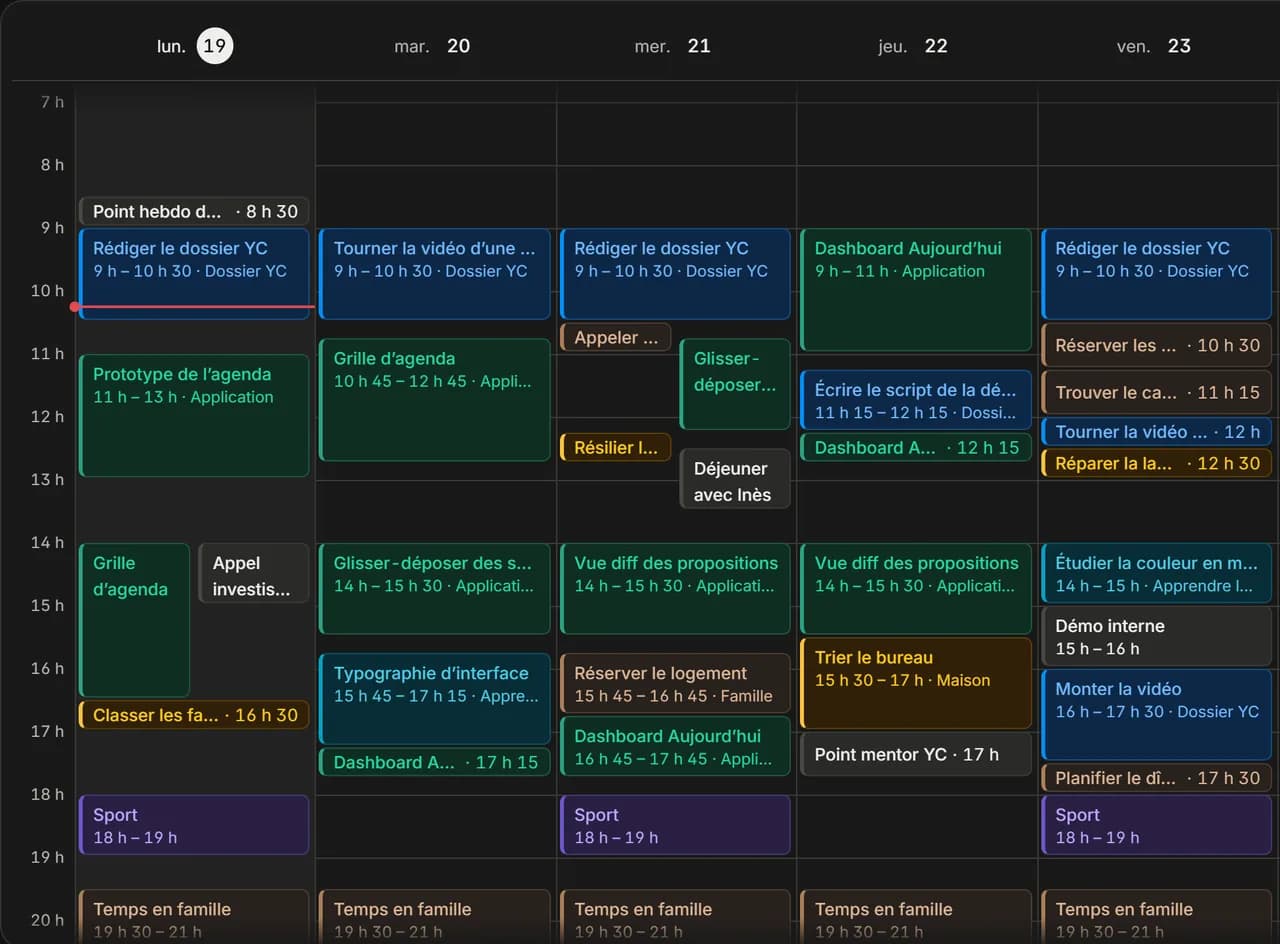Open Point mentor YC event
1280x944 pixels.
pyautogui.click(x=915, y=754)
